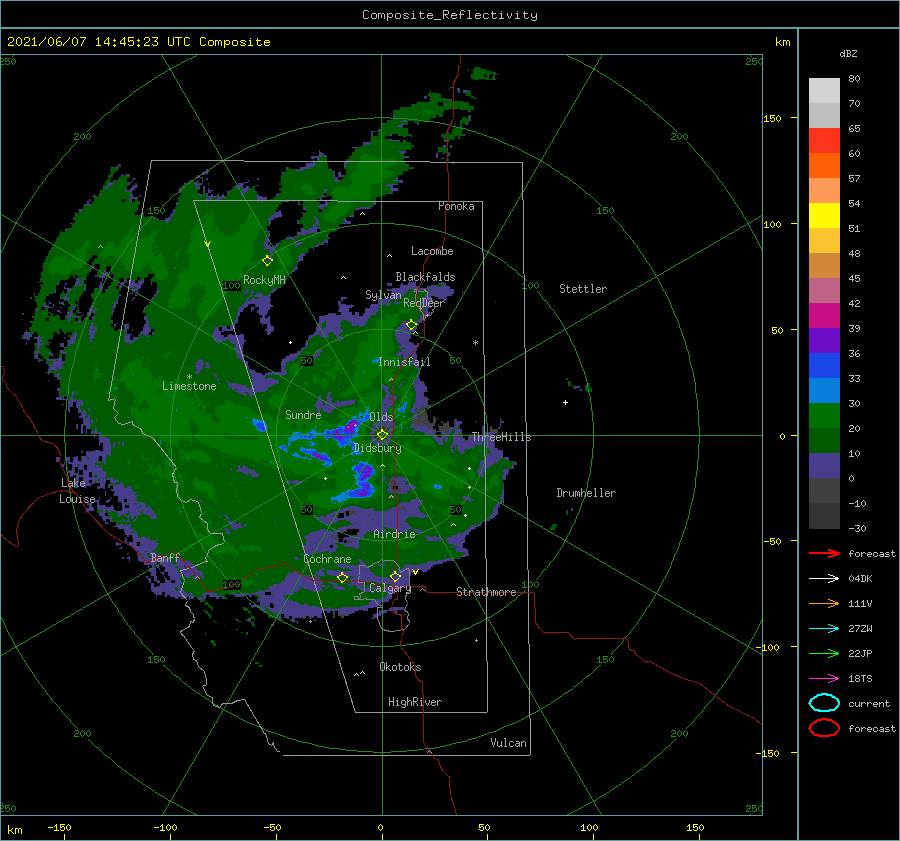The height and width of the screenshot is (841, 900).
Task: Click the yellow radar-center marker at Olds
Action: pos(382,435)
